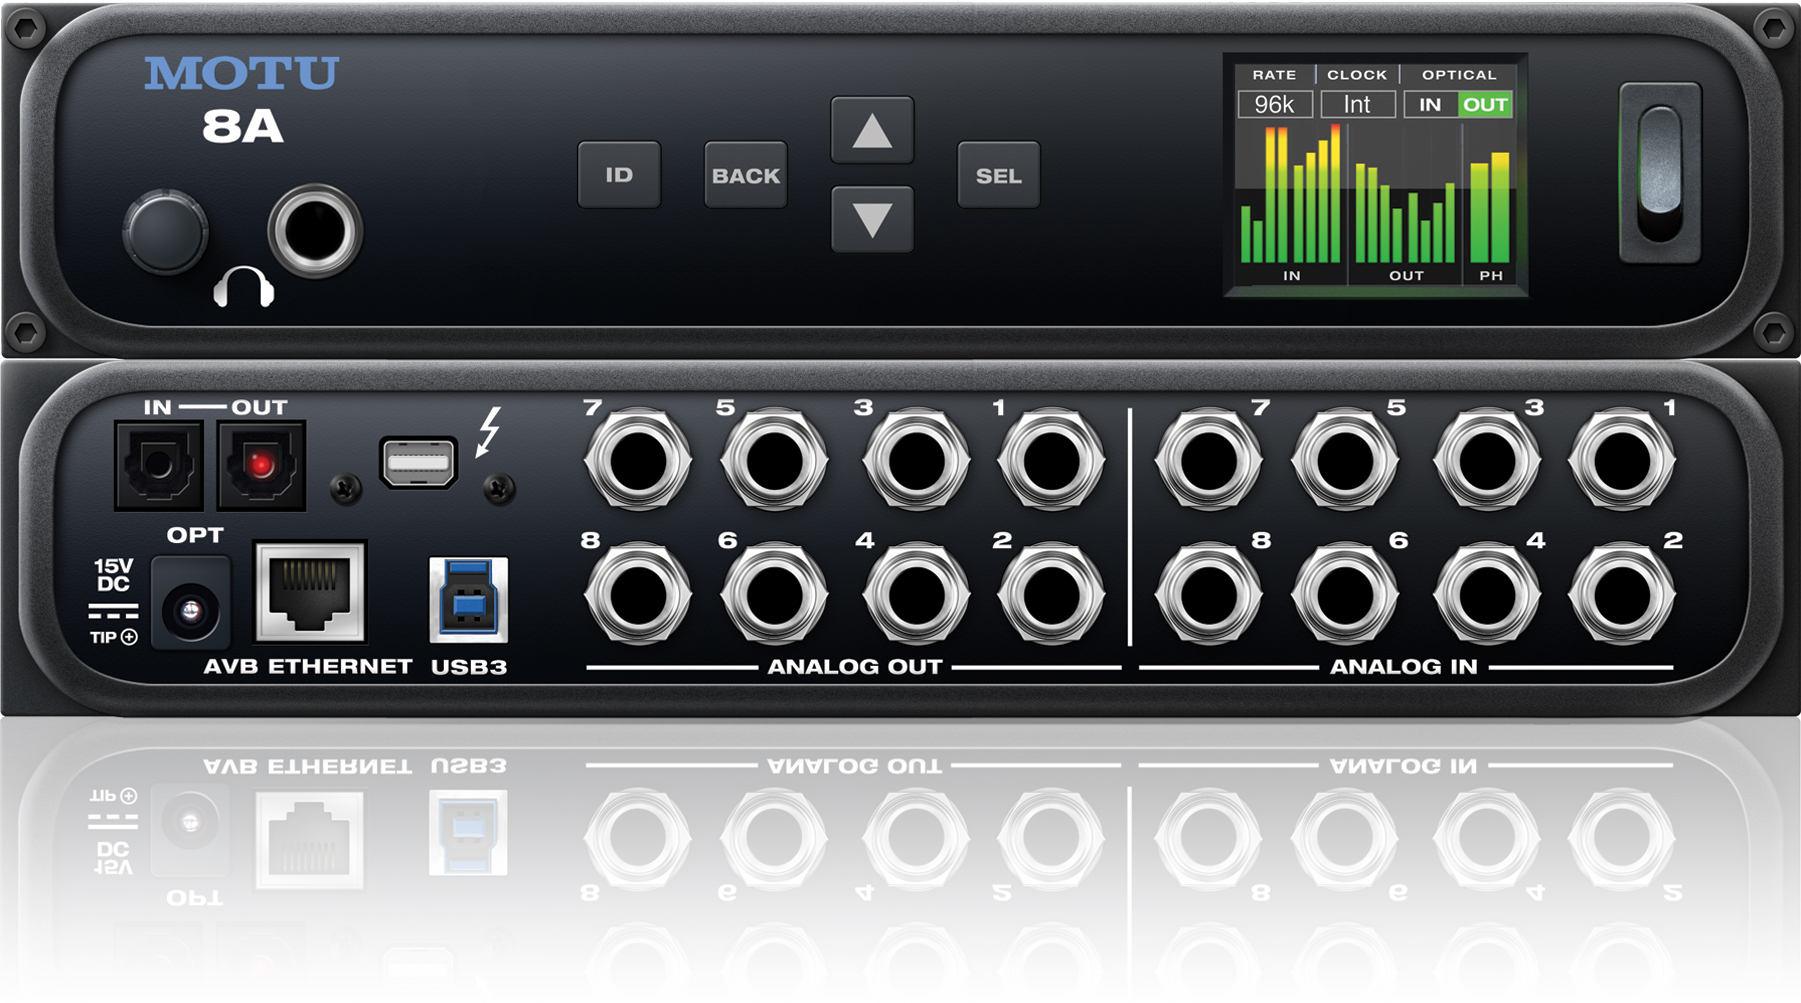The image size is (1801, 1003).
Task: Click the optical IN port
Action: [x=159, y=465]
